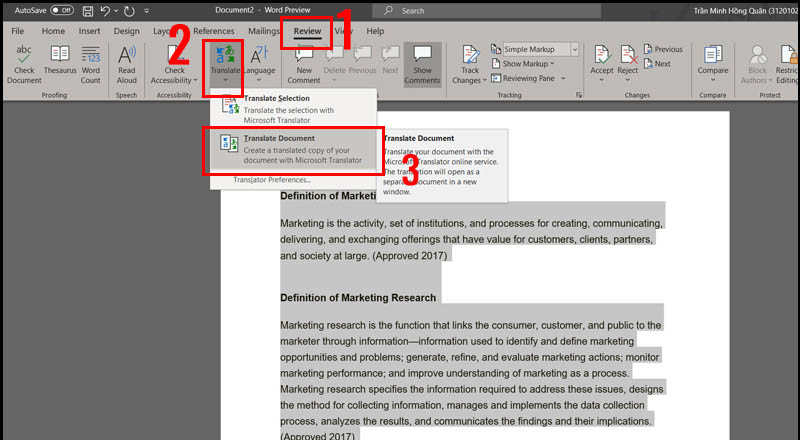This screenshot has height=440, width=800.
Task: Choose Translate Selection from the menu
Action: [x=293, y=109]
